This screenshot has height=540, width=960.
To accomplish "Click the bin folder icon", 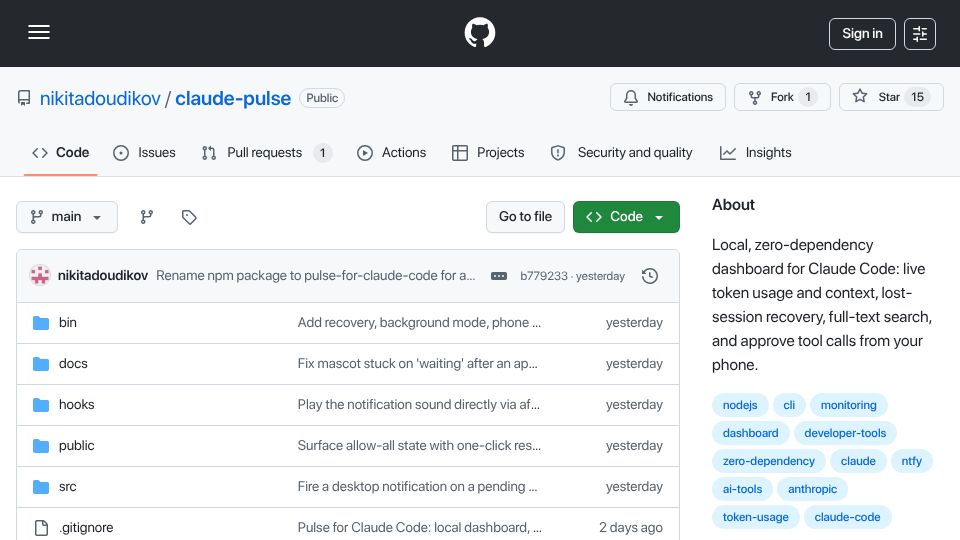I will (x=41, y=323).
